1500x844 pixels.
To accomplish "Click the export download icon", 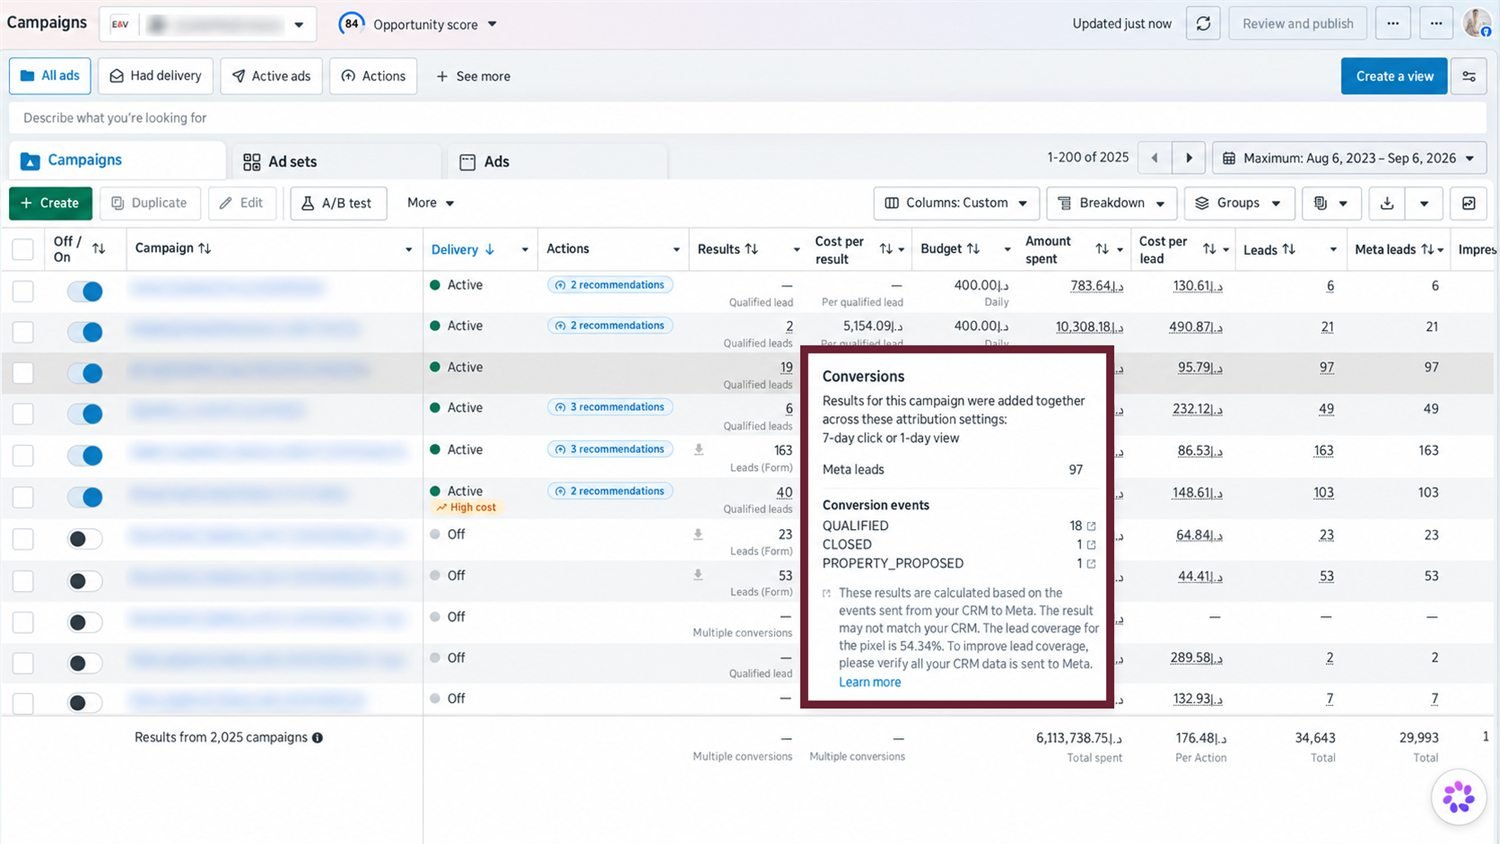I will pos(1387,203).
